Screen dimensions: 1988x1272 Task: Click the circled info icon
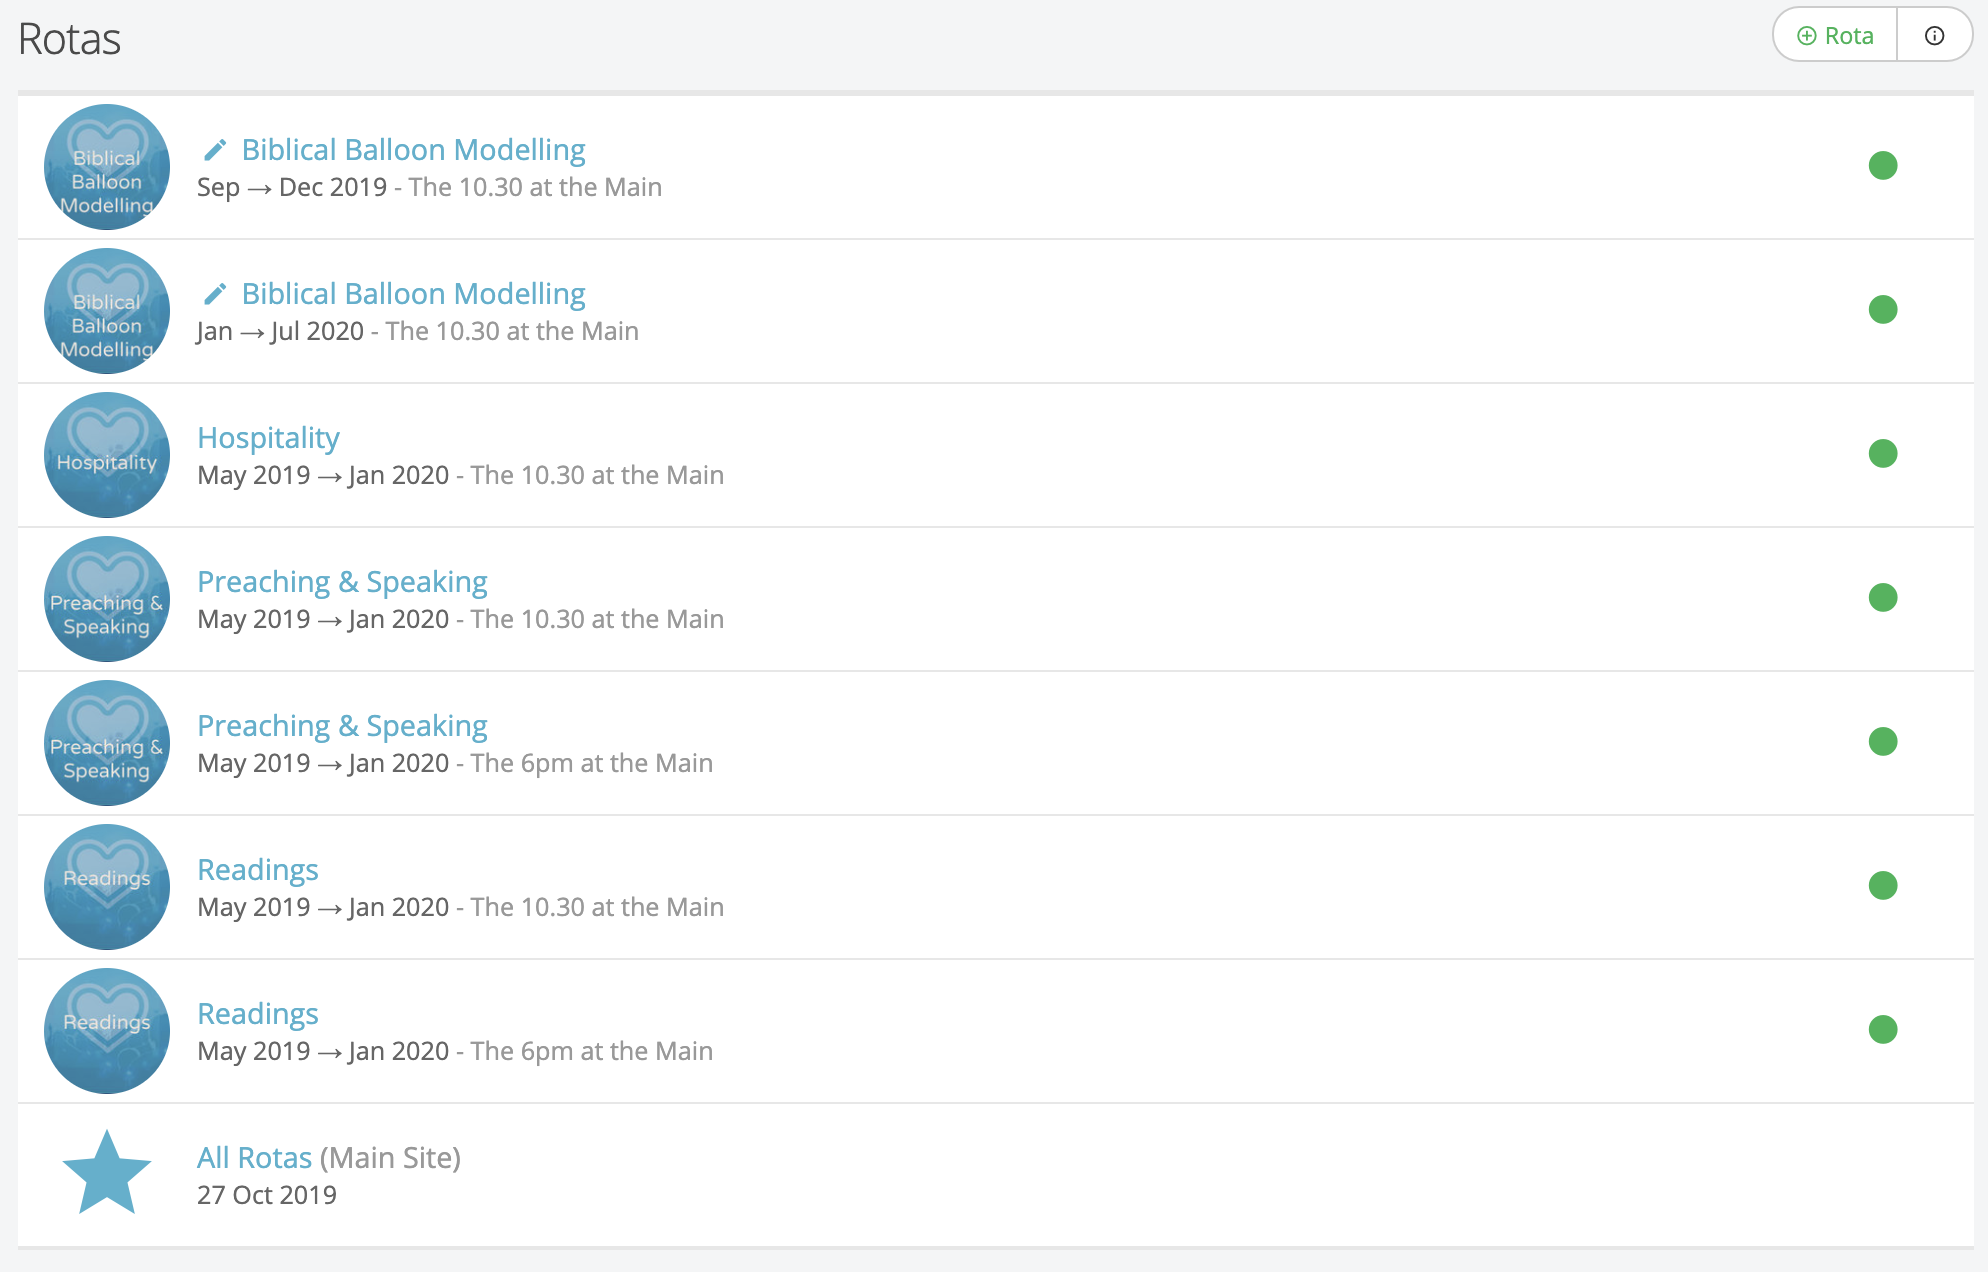[x=1933, y=35]
